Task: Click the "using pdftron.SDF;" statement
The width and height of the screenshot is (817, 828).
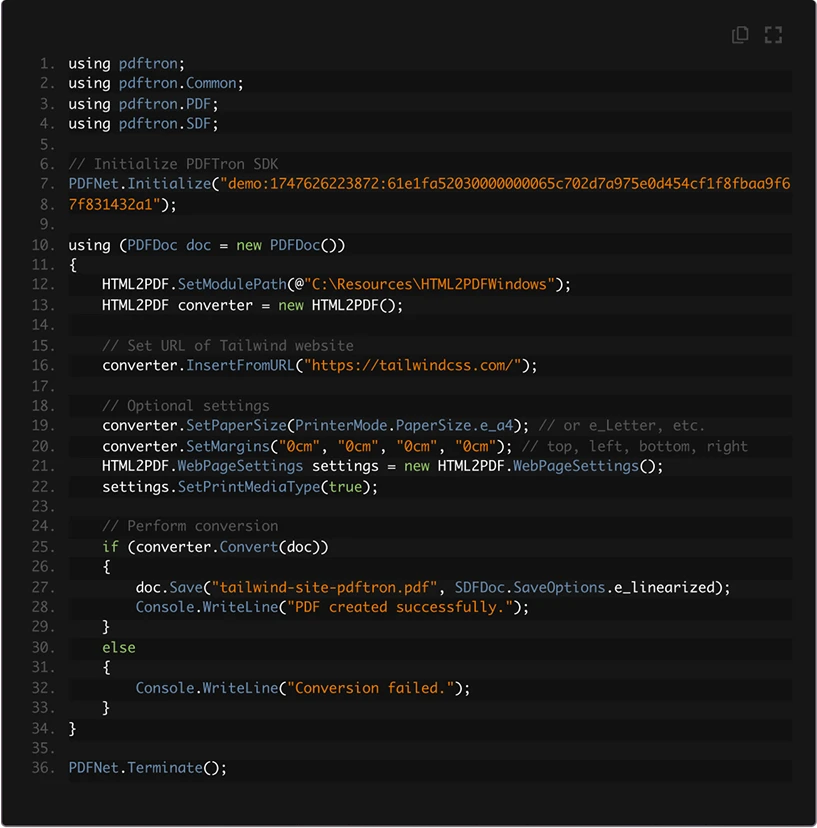Action: point(143,124)
